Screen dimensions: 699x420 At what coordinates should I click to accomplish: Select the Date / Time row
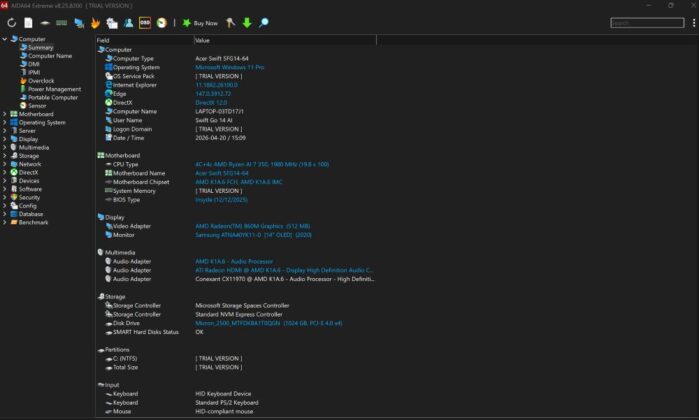pyautogui.click(x=236, y=138)
